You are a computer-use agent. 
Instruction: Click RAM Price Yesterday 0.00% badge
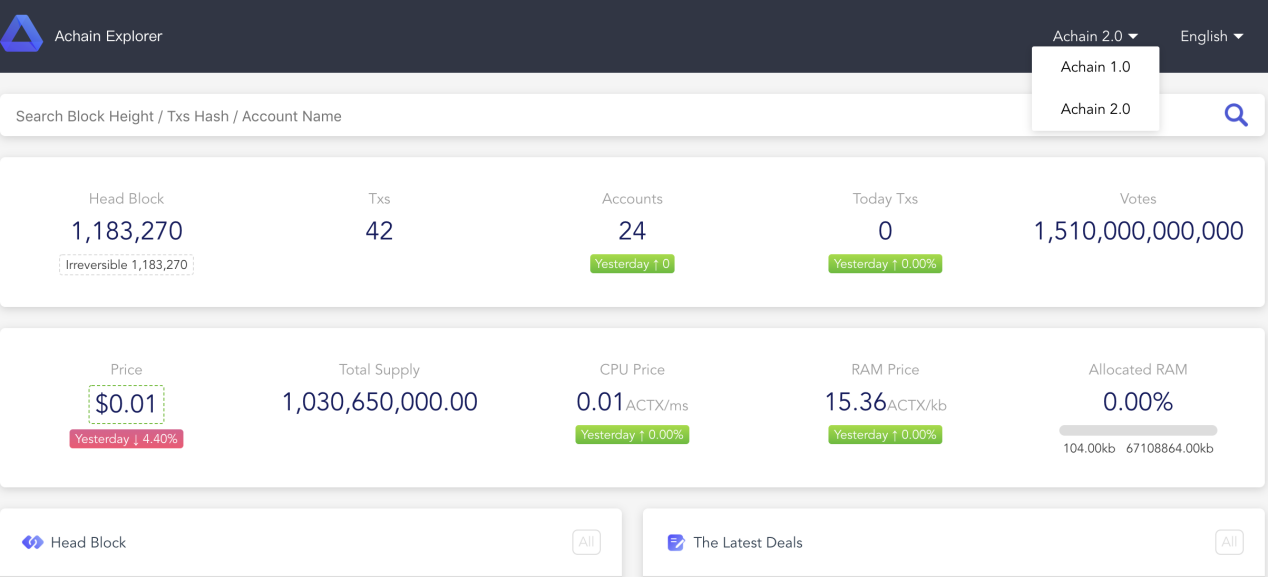pos(885,435)
